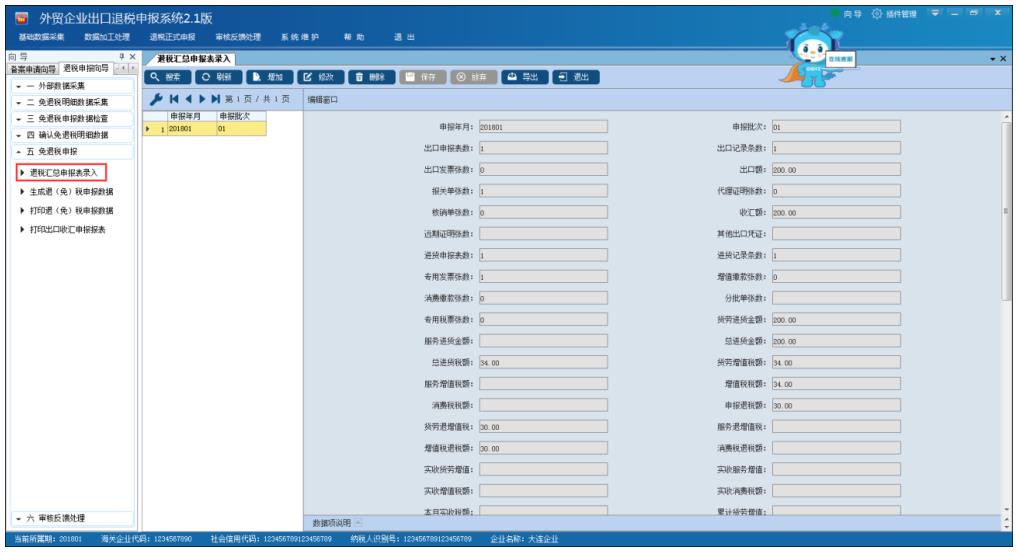Click the 搜索 search button in toolbar
The height and width of the screenshot is (552, 1017).
pyautogui.click(x=166, y=77)
